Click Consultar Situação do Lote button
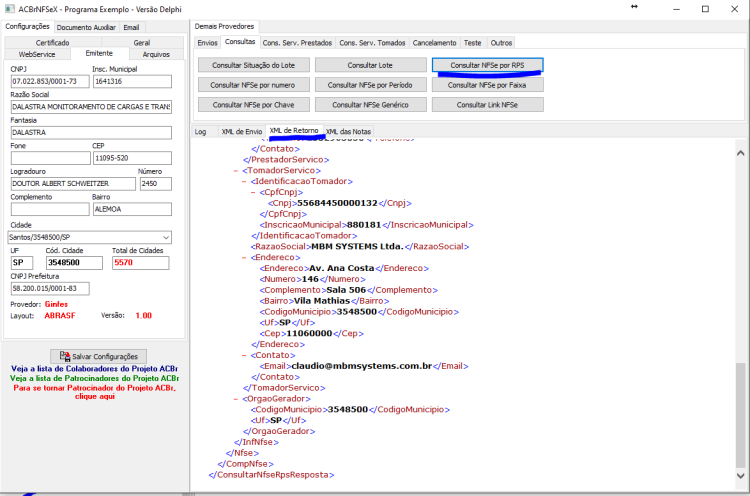This screenshot has height=496, width=750. [x=254, y=65]
